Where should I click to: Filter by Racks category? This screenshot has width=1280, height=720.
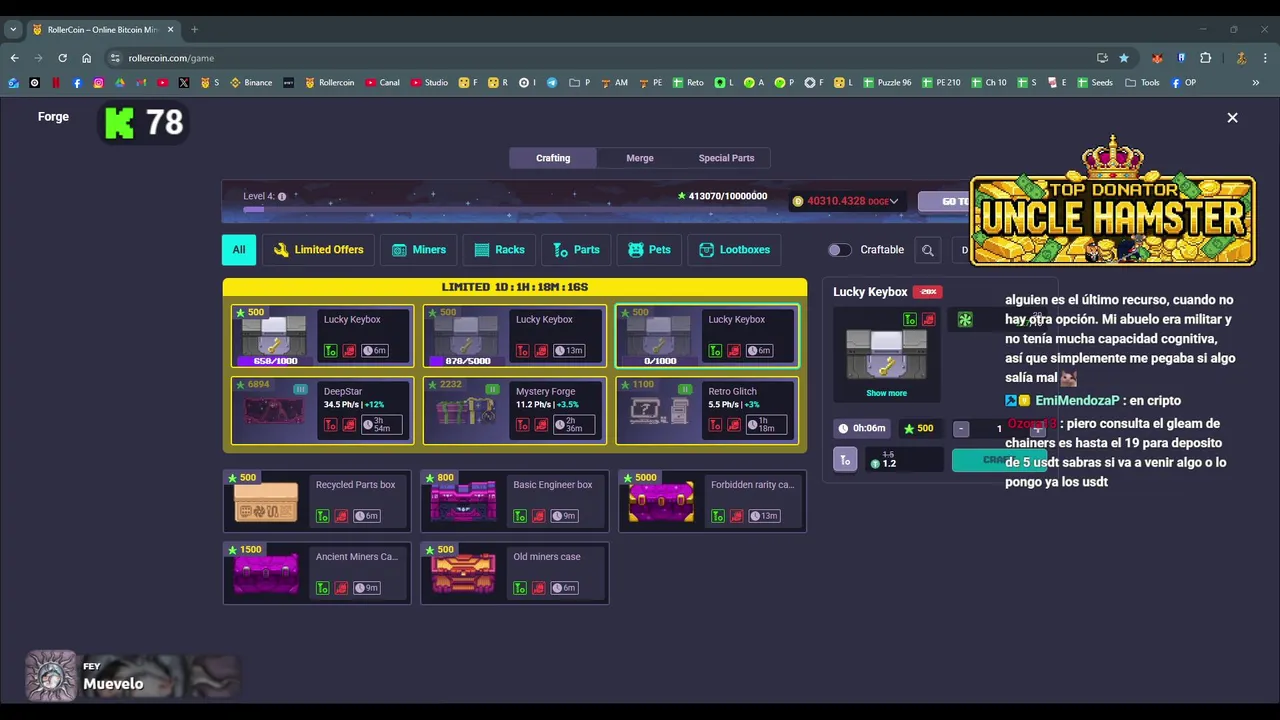coord(500,250)
